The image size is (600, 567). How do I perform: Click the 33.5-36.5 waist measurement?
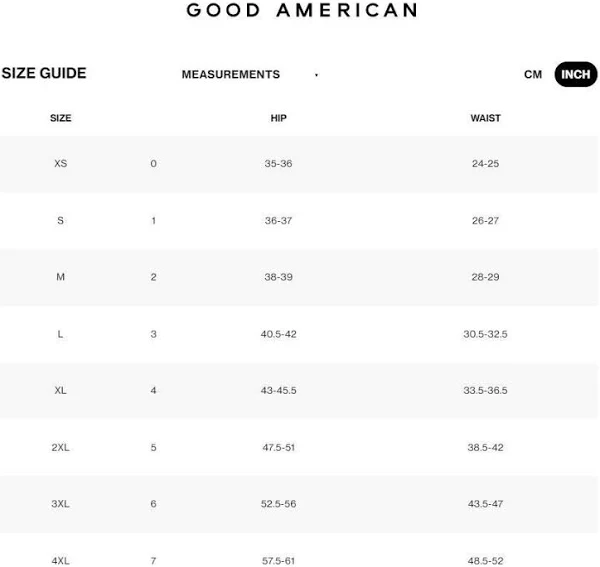click(x=485, y=390)
